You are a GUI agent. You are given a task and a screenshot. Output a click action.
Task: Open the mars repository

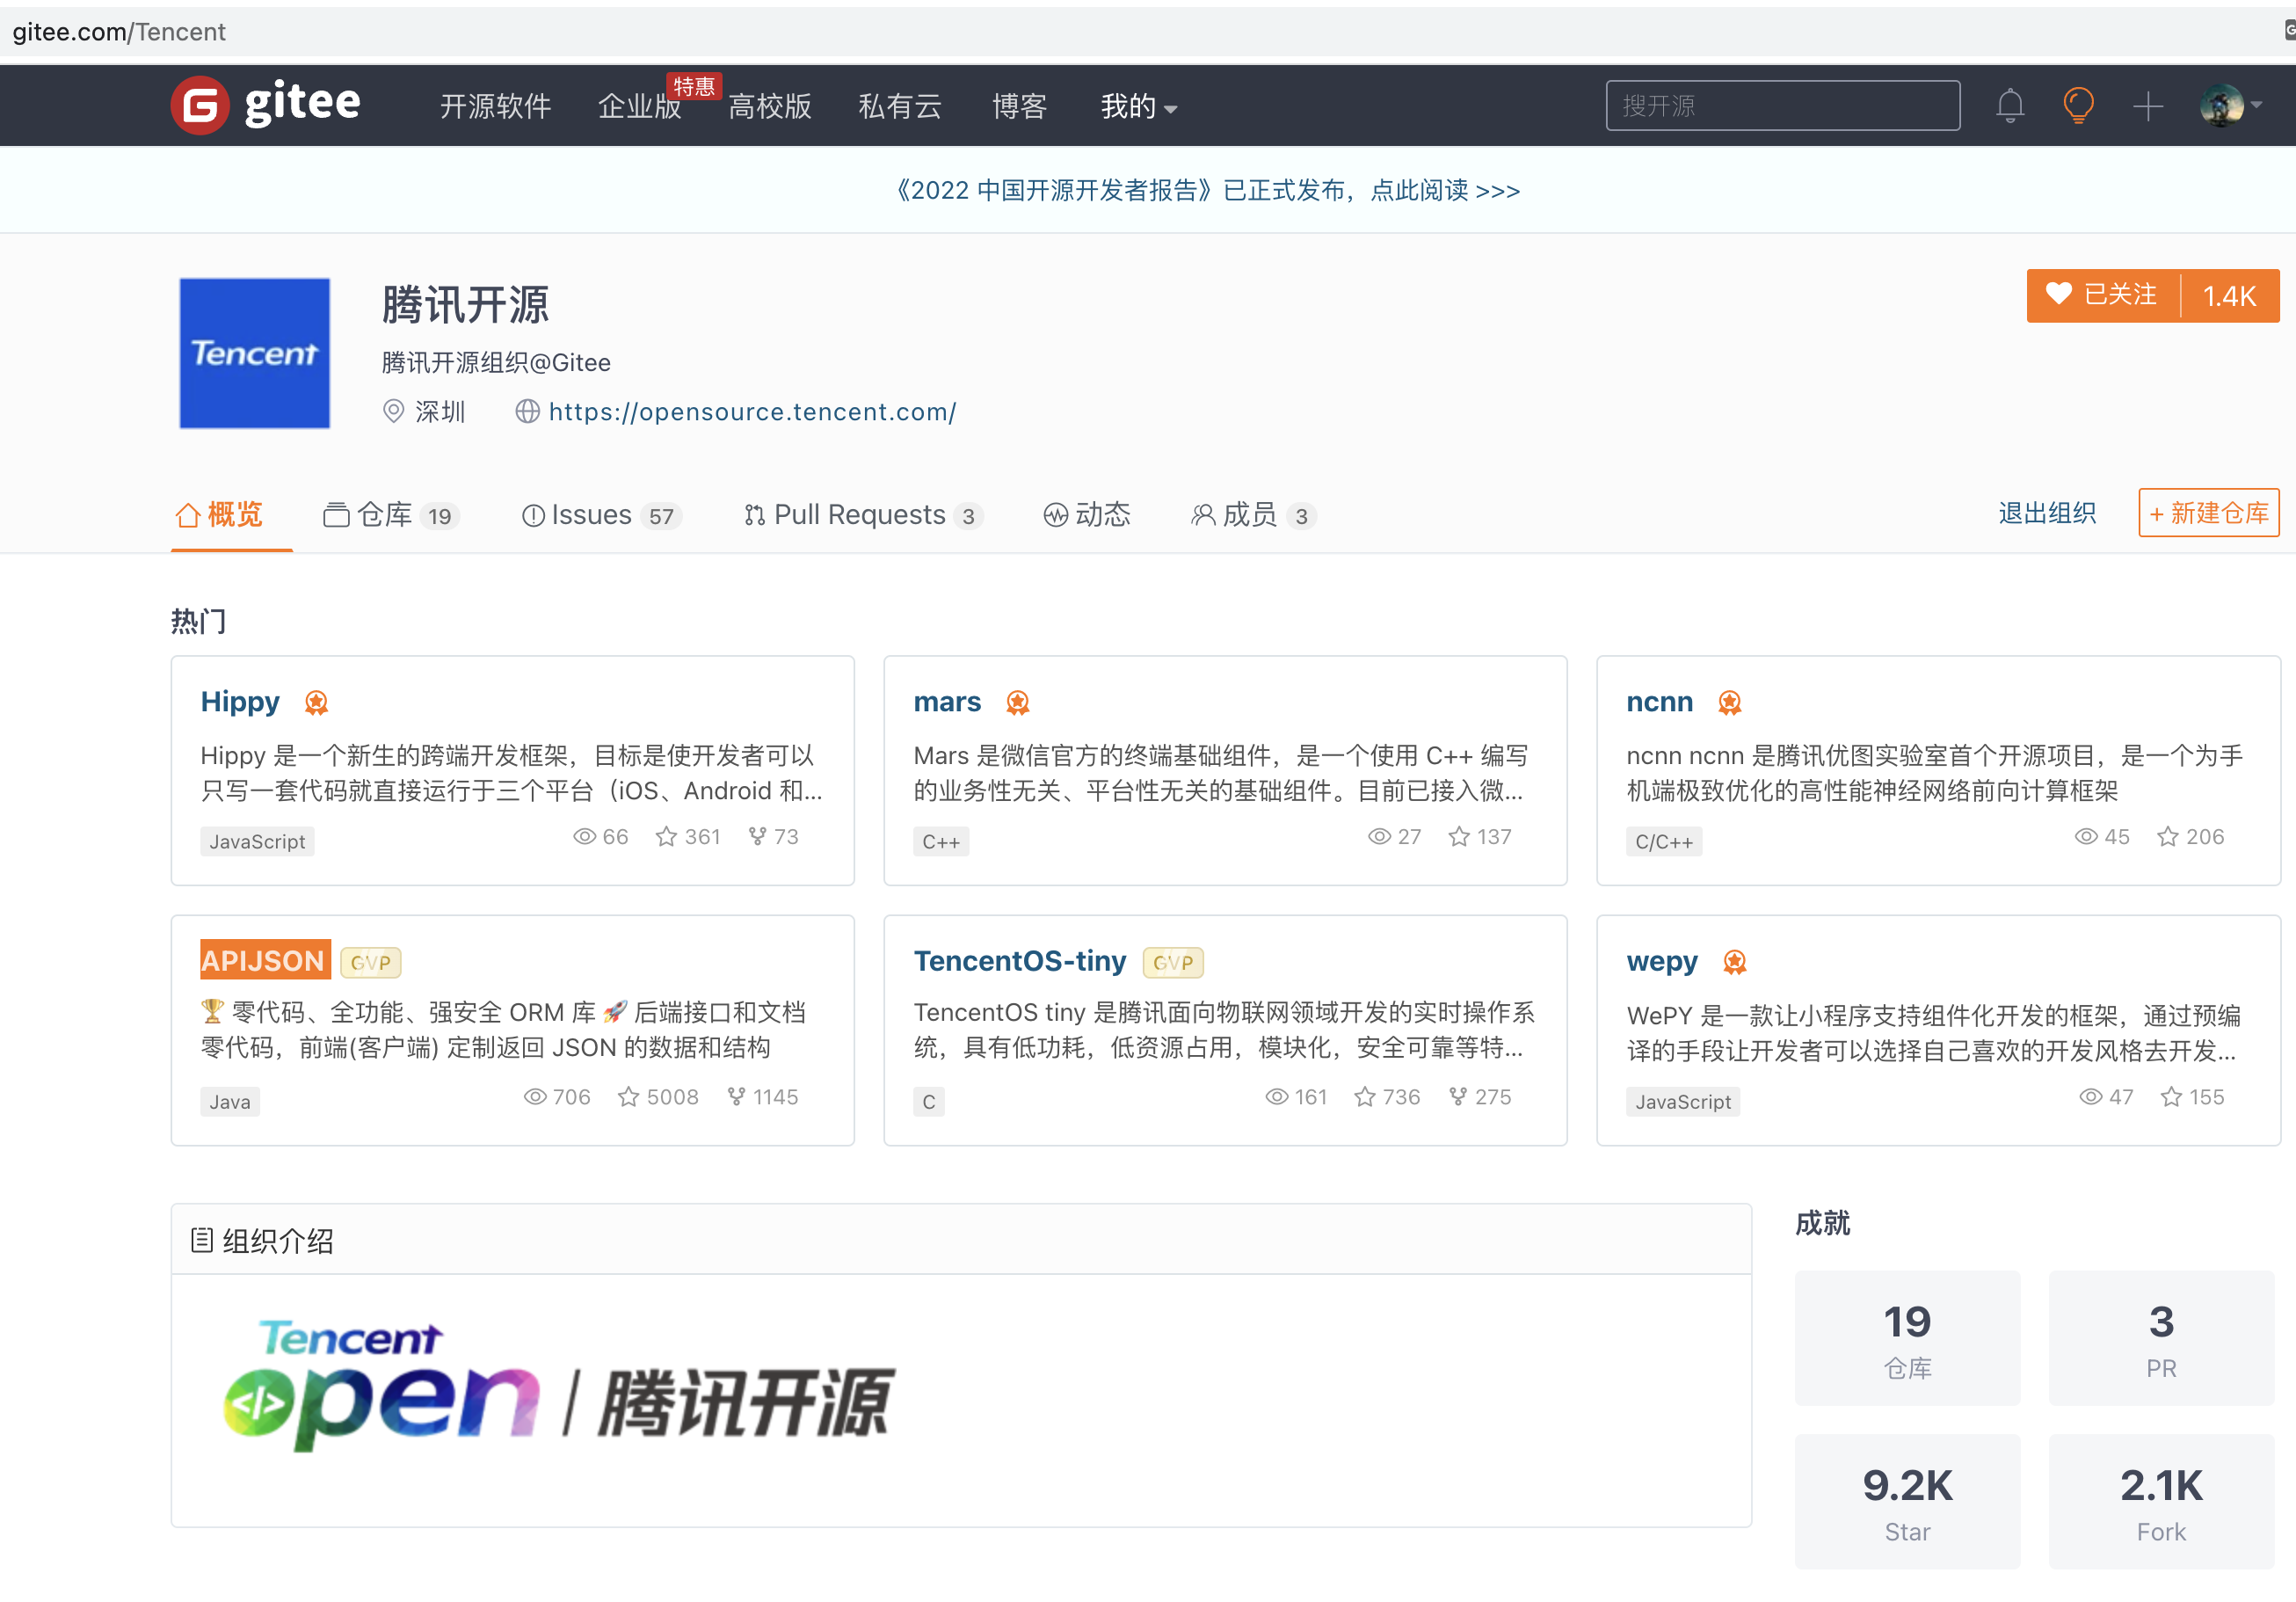pos(947,702)
